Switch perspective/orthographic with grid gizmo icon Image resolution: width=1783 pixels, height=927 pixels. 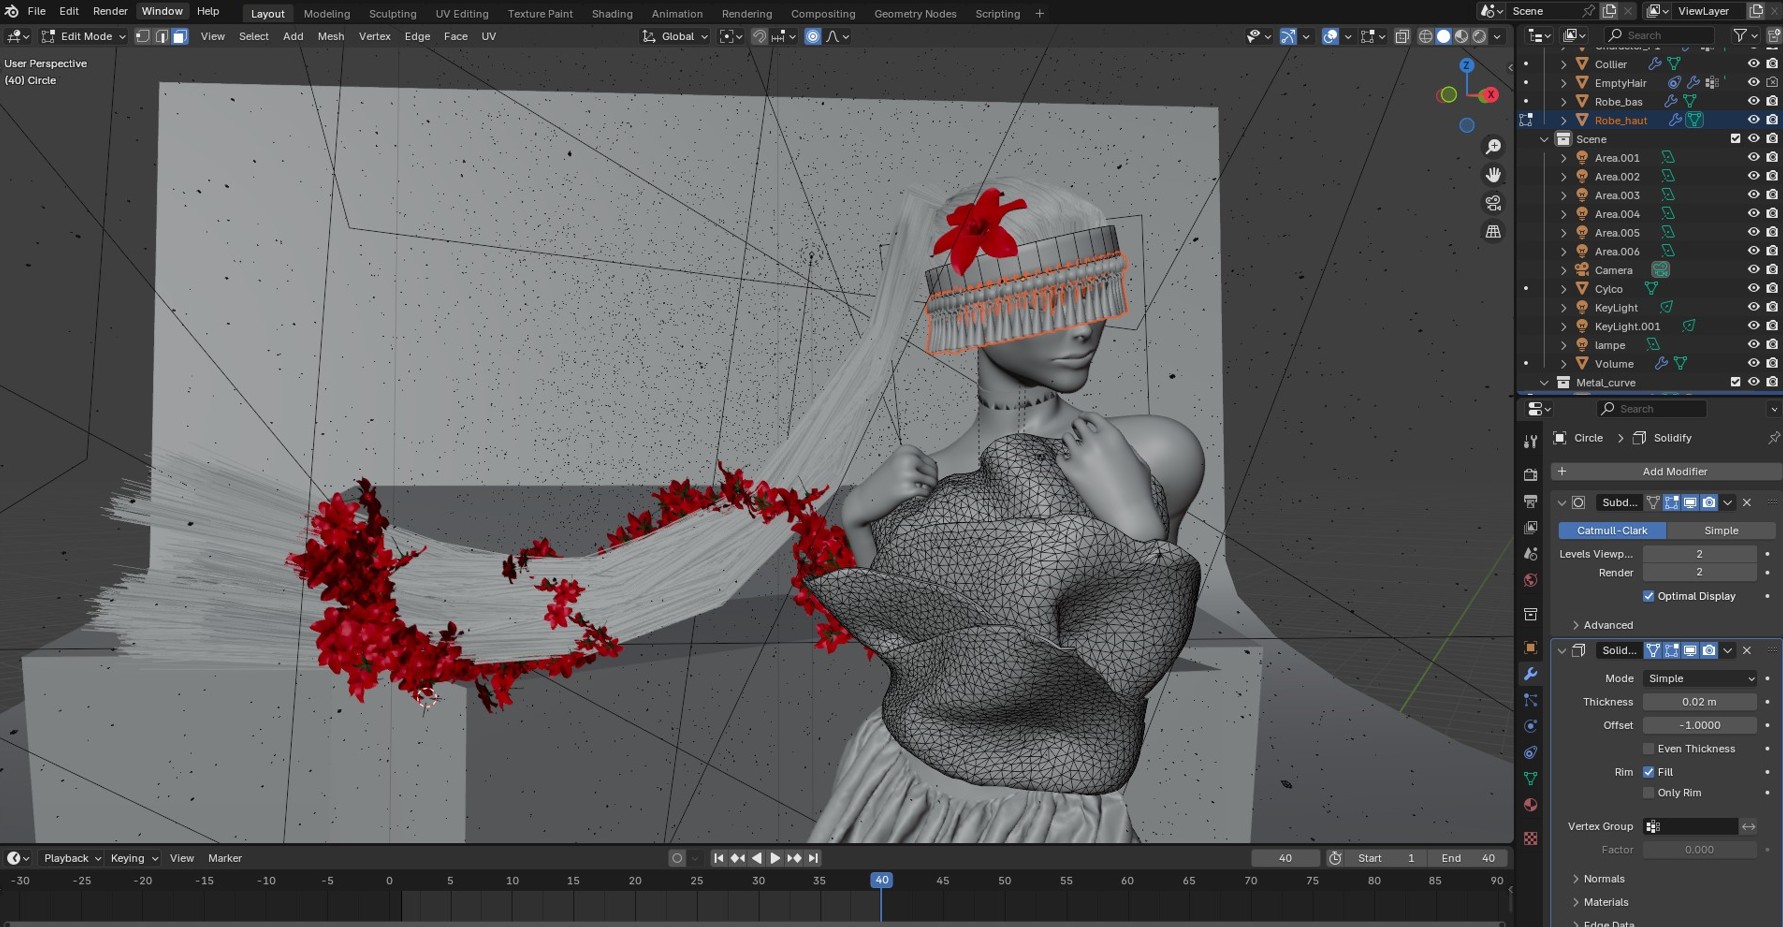[1493, 232]
